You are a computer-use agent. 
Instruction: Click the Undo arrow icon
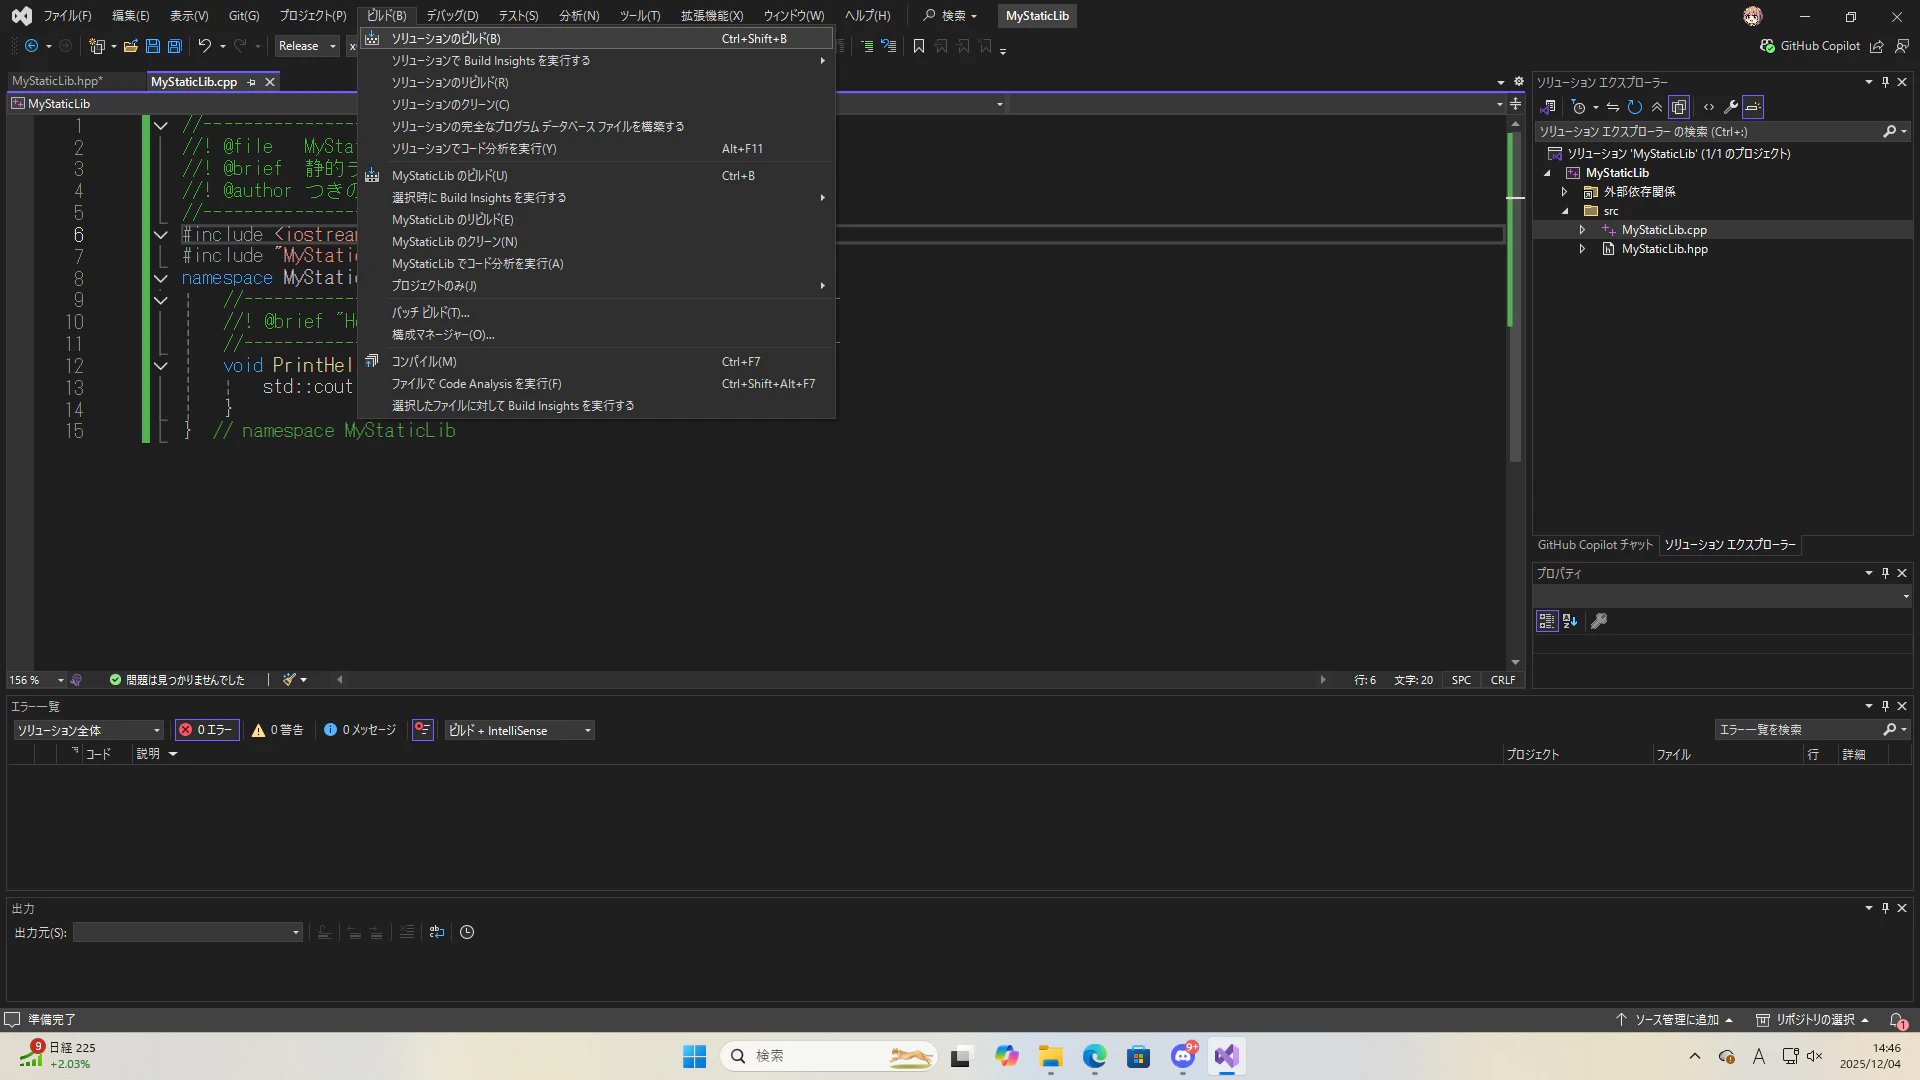[204, 46]
